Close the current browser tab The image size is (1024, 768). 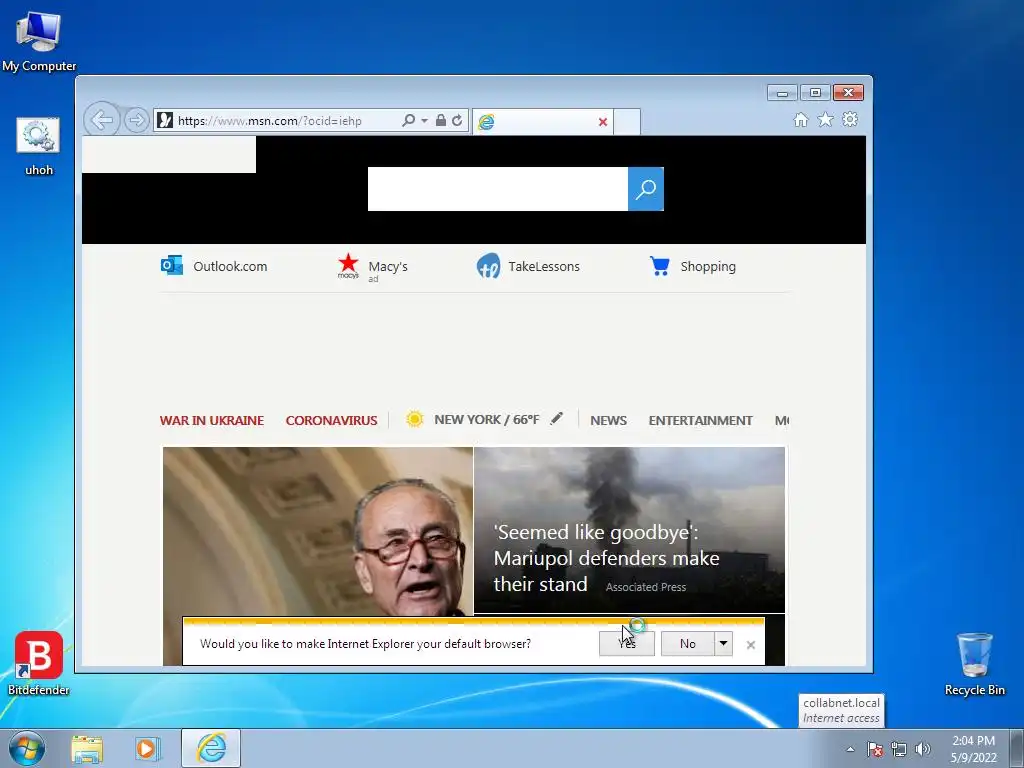(x=603, y=122)
